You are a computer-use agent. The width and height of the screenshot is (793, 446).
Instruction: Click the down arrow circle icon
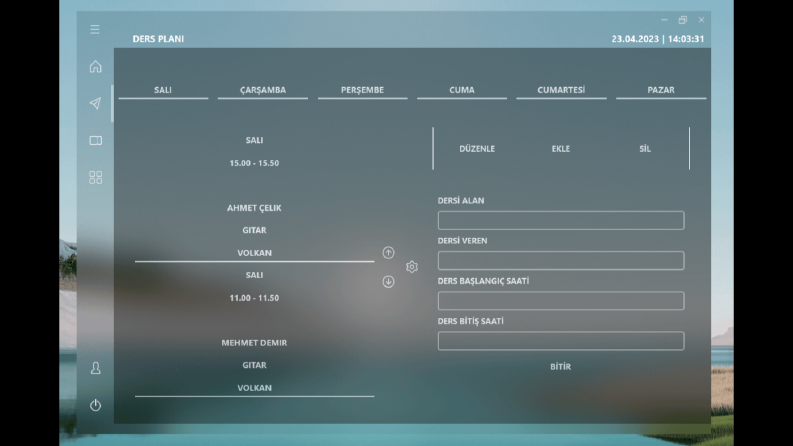[388, 282]
